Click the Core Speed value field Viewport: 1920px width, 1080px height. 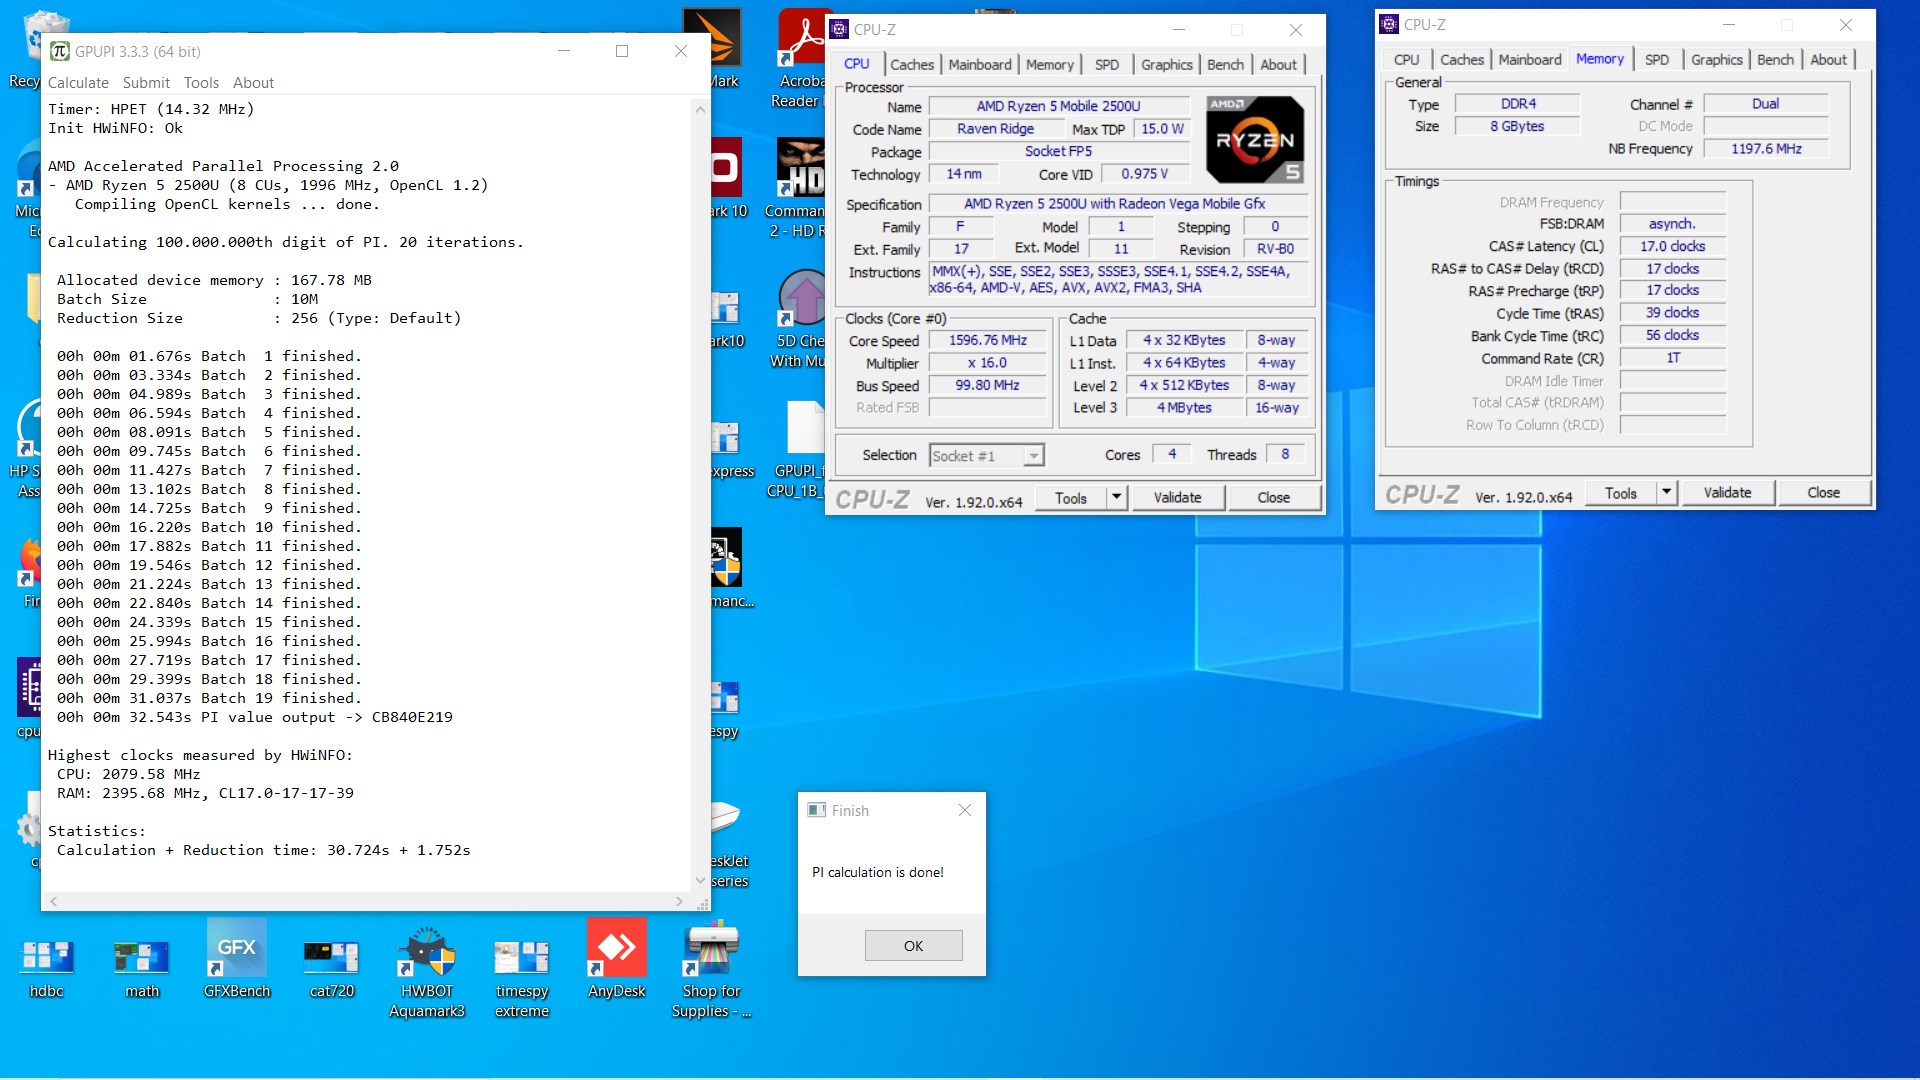click(988, 340)
